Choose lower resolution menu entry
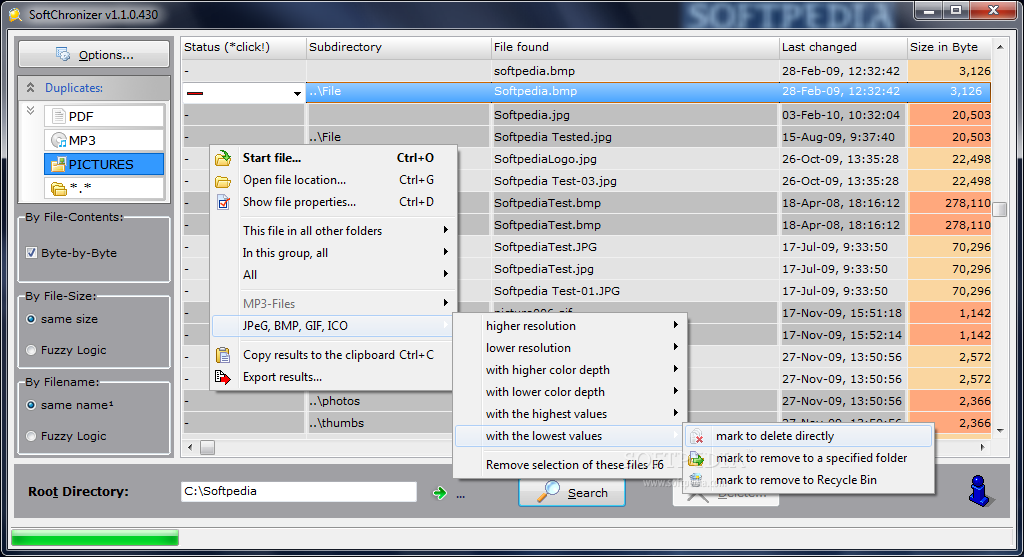The height and width of the screenshot is (557, 1024). pos(568,348)
